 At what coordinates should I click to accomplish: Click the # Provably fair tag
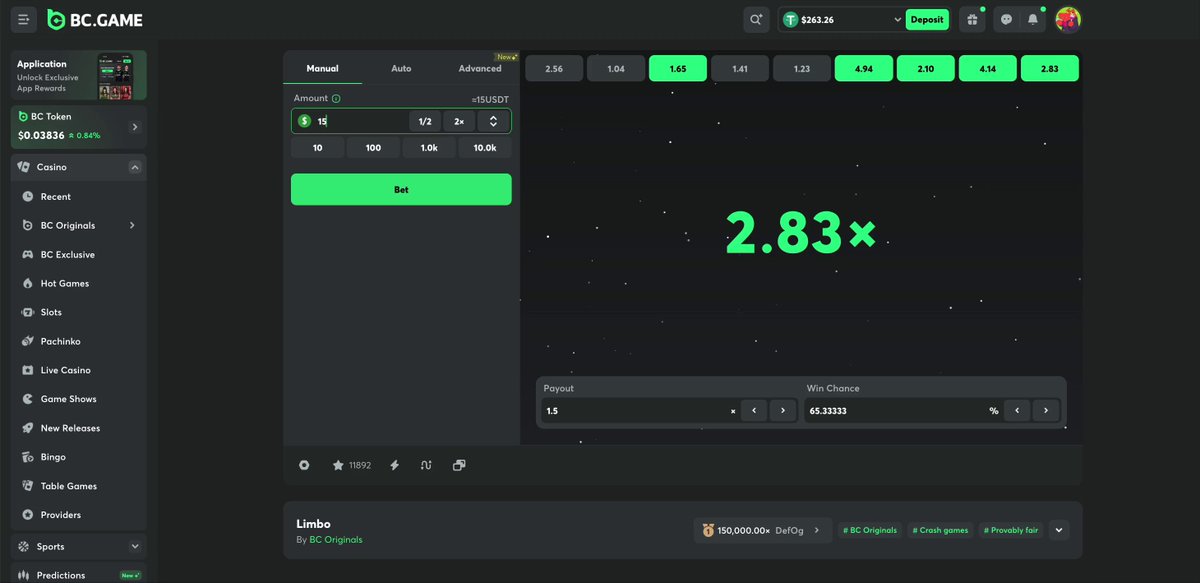tap(1010, 530)
